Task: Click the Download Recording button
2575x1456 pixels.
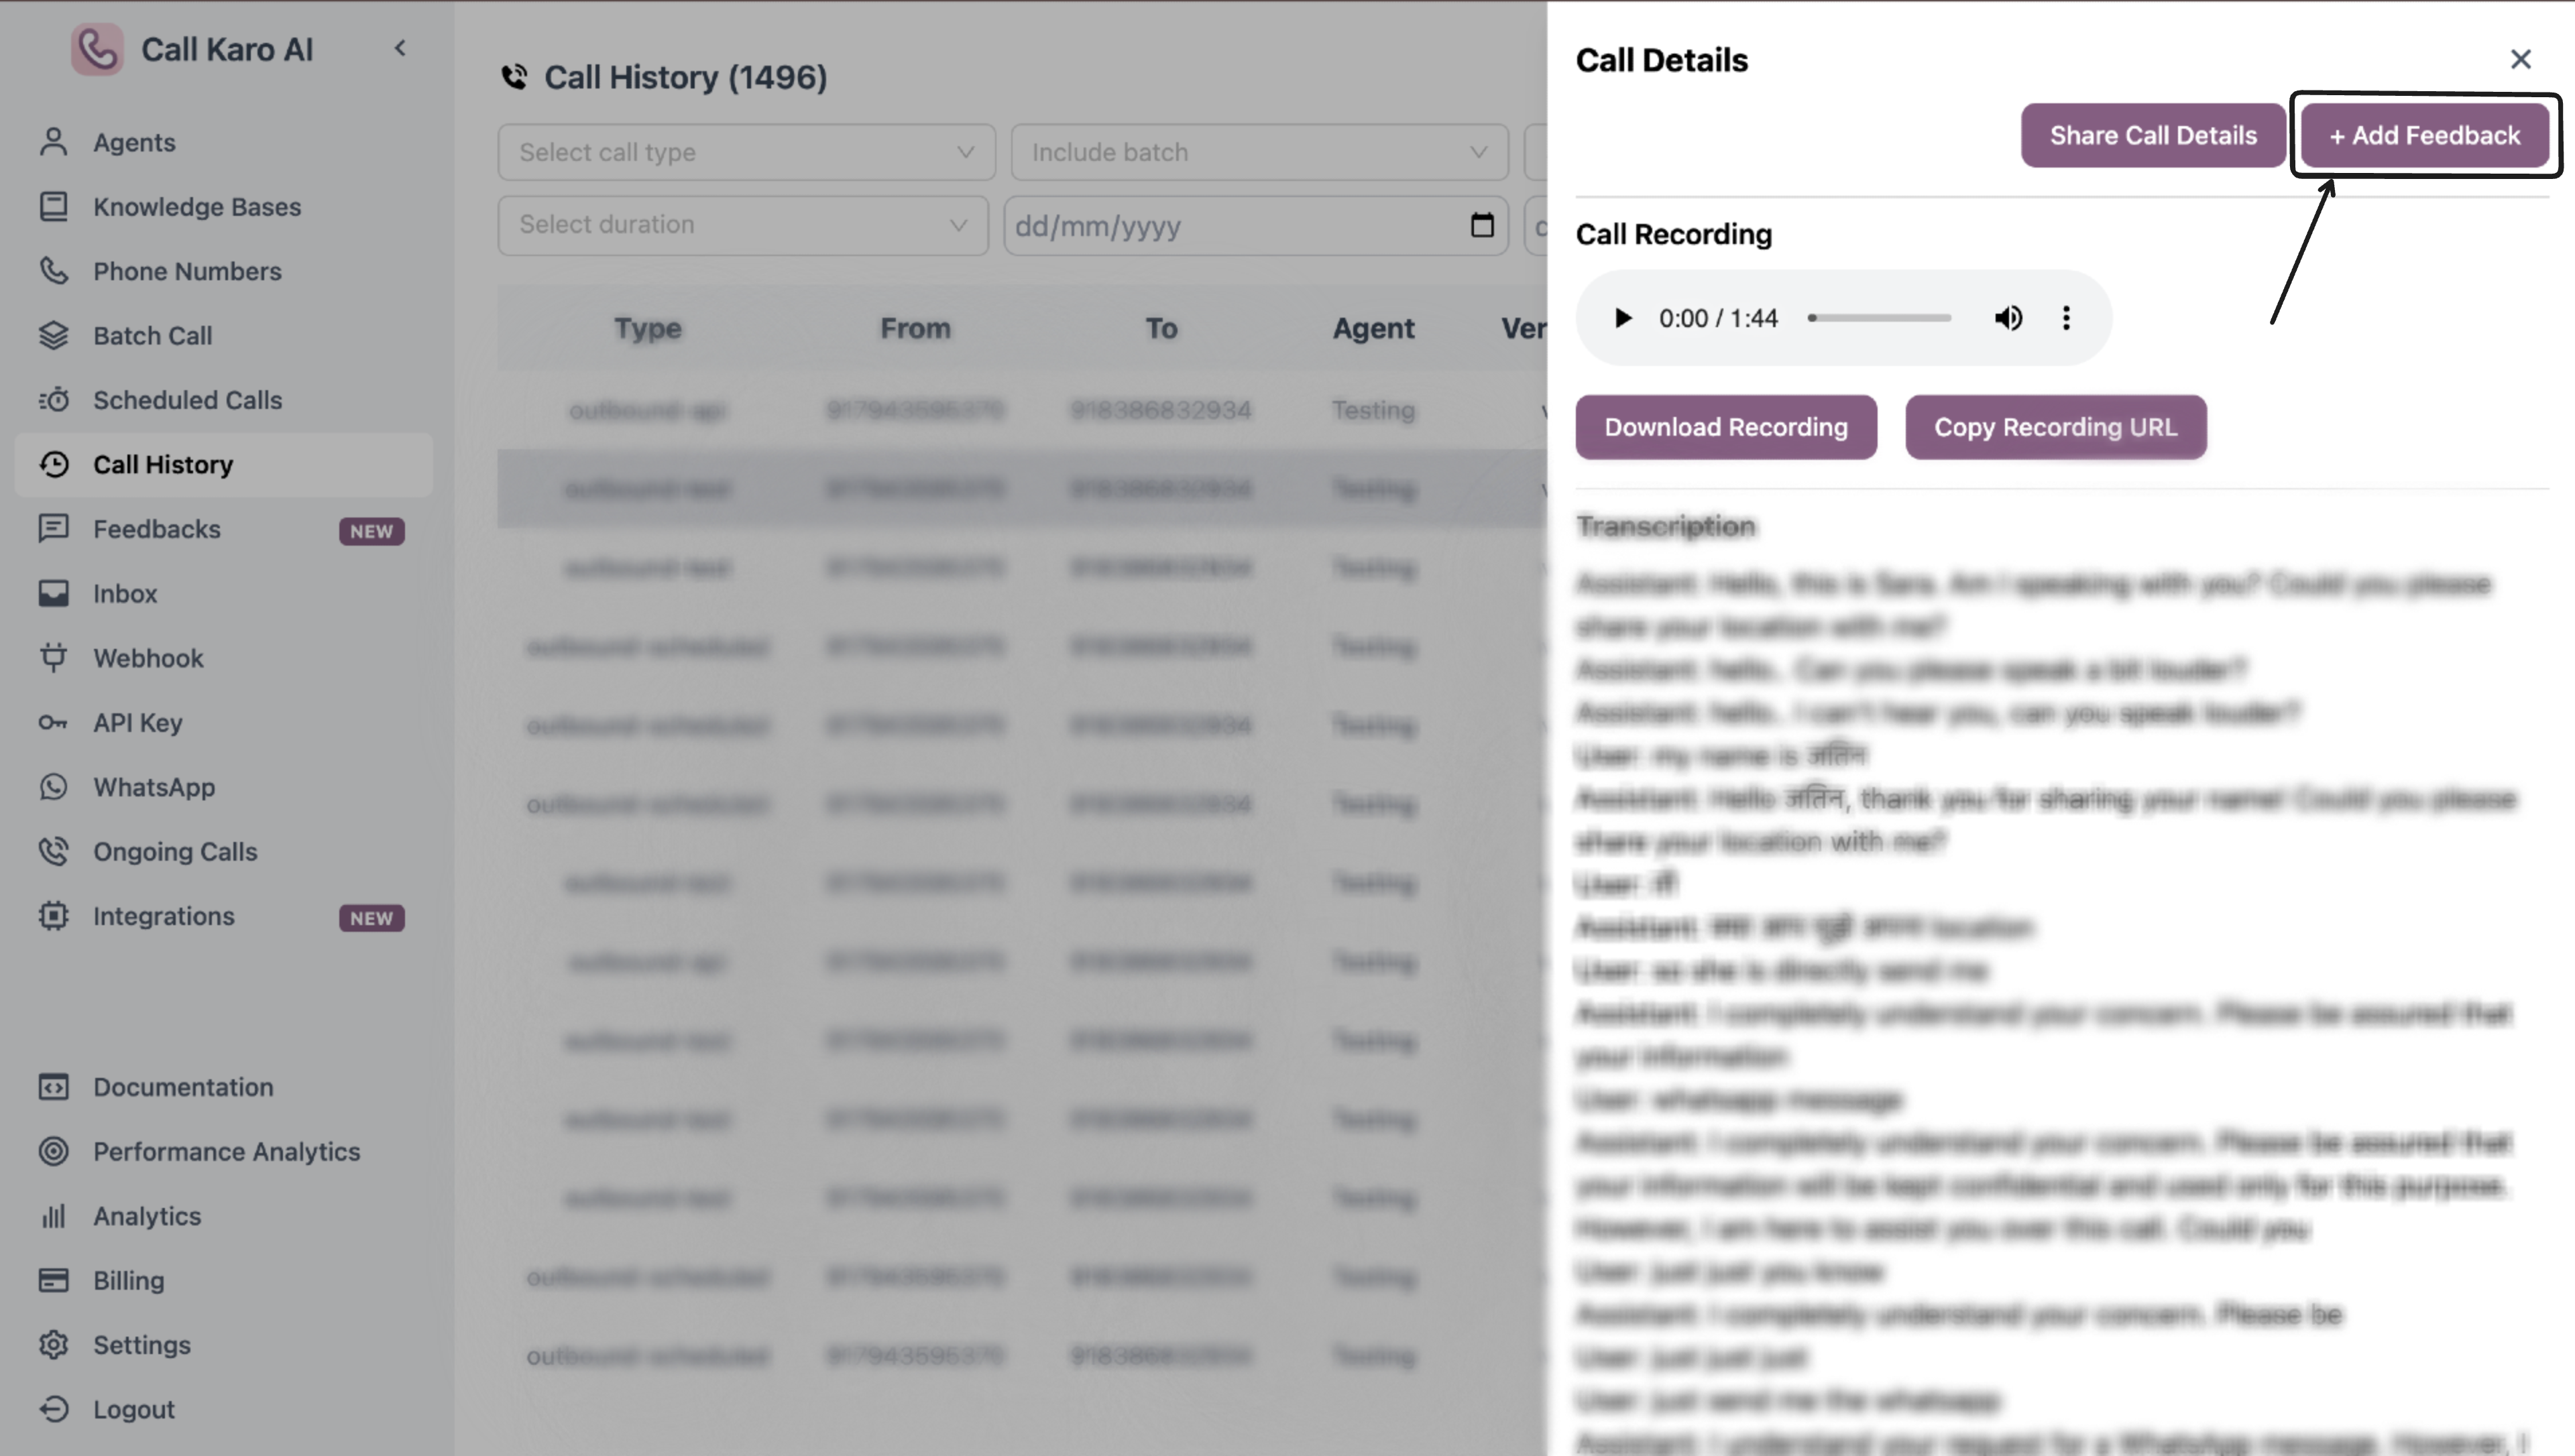Action: [1725, 427]
